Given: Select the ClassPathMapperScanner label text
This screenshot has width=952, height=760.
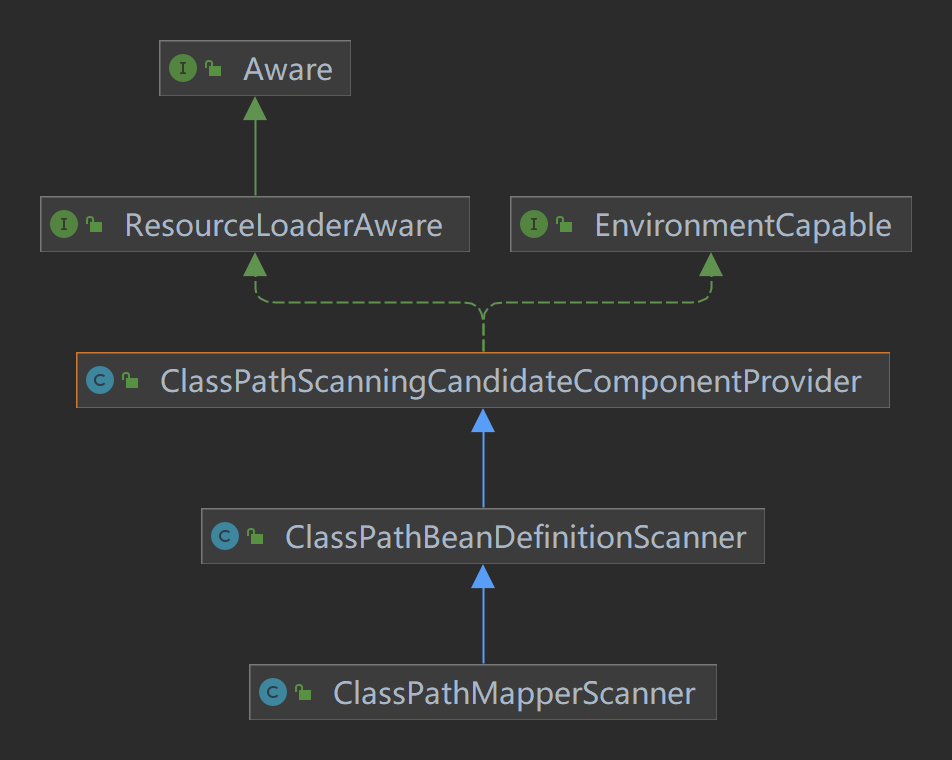Looking at the screenshot, I should 514,693.
